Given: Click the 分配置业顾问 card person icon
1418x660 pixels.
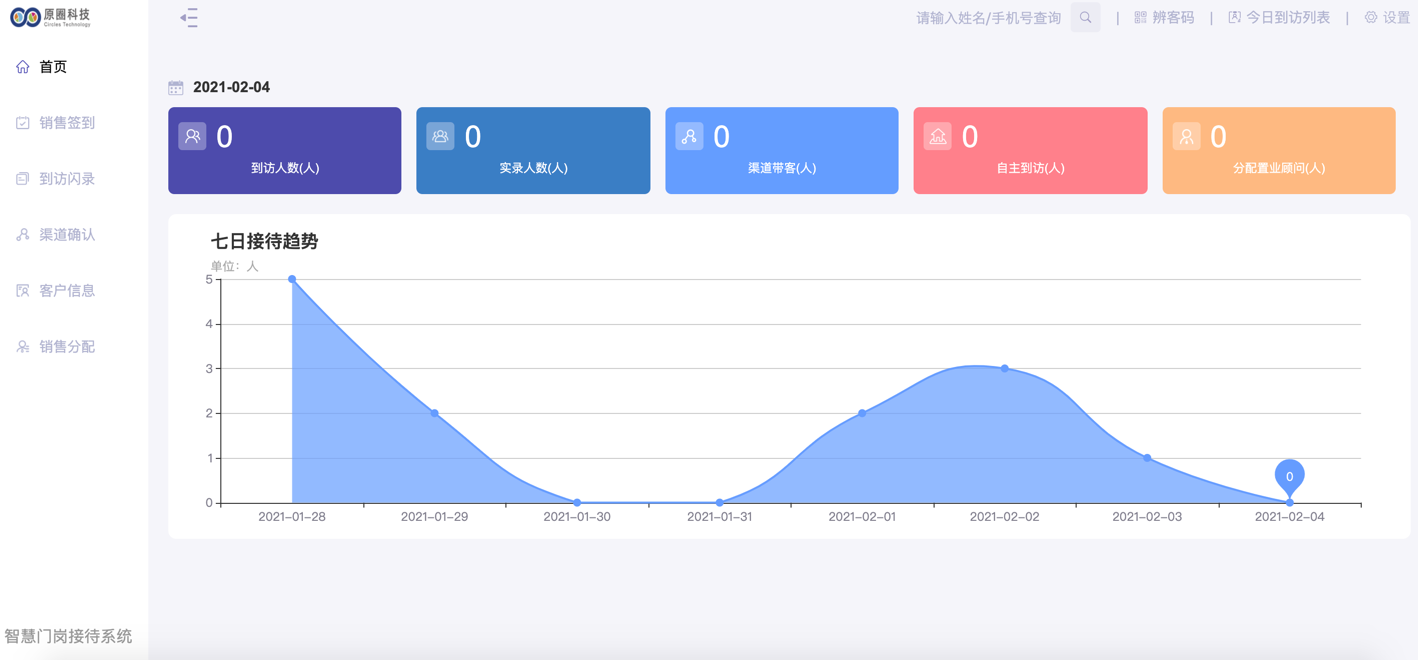Looking at the screenshot, I should pyautogui.click(x=1186, y=136).
